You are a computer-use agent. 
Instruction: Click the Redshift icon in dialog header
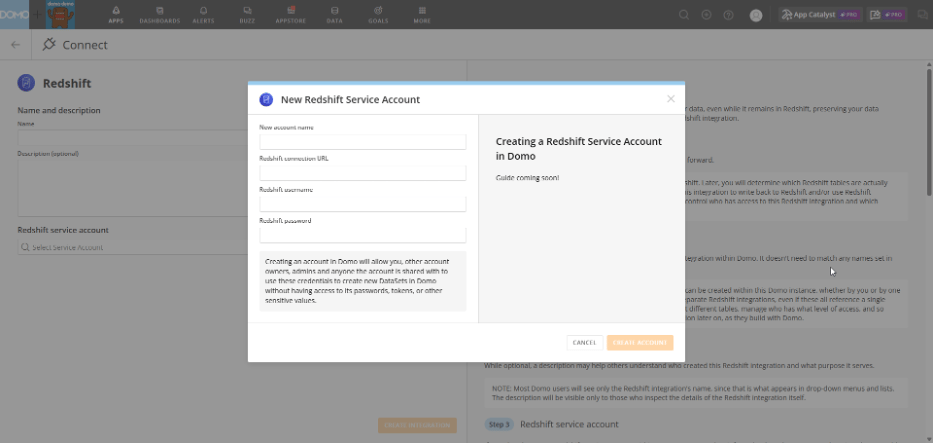click(x=266, y=100)
